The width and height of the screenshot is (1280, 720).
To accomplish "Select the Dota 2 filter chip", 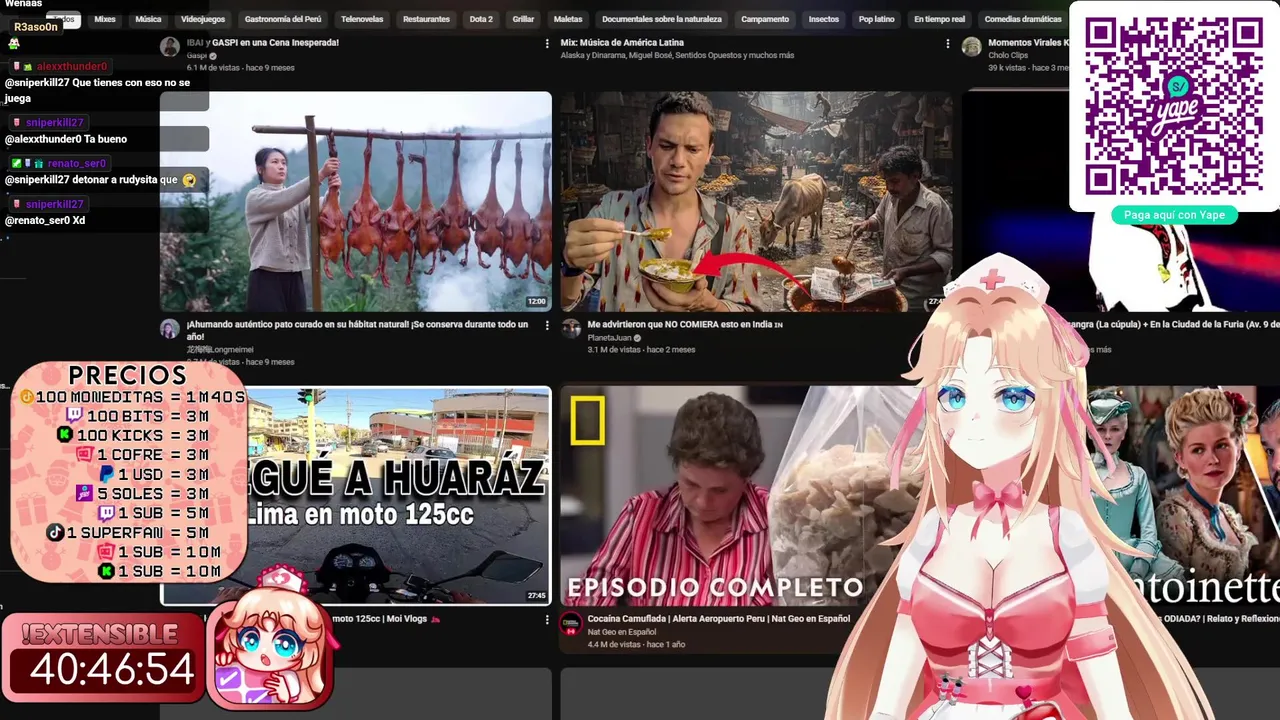I will tap(481, 19).
